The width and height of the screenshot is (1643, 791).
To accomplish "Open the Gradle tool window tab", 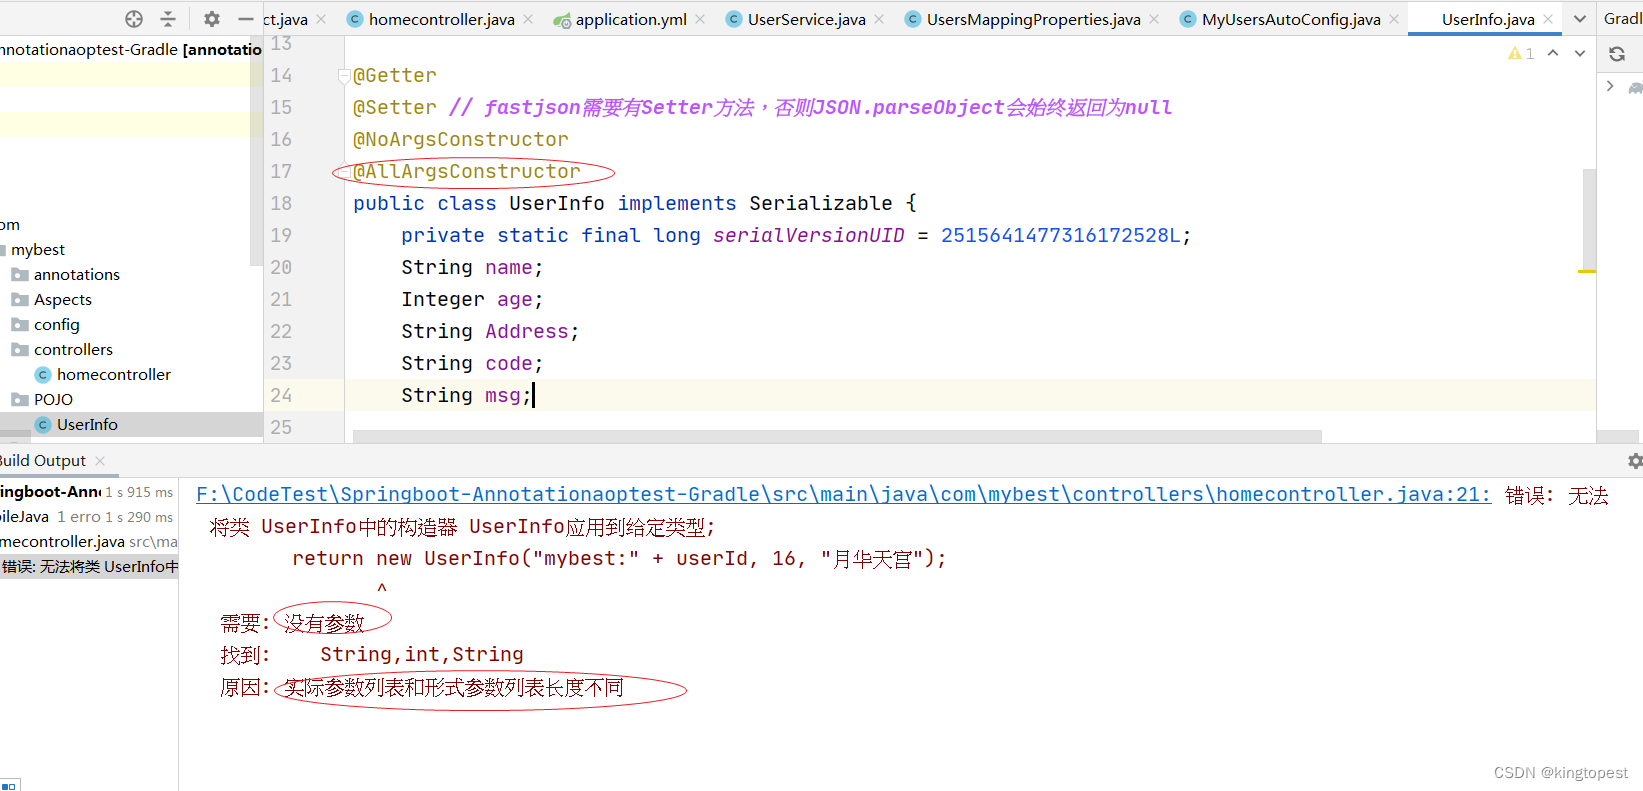I will click(x=1622, y=19).
